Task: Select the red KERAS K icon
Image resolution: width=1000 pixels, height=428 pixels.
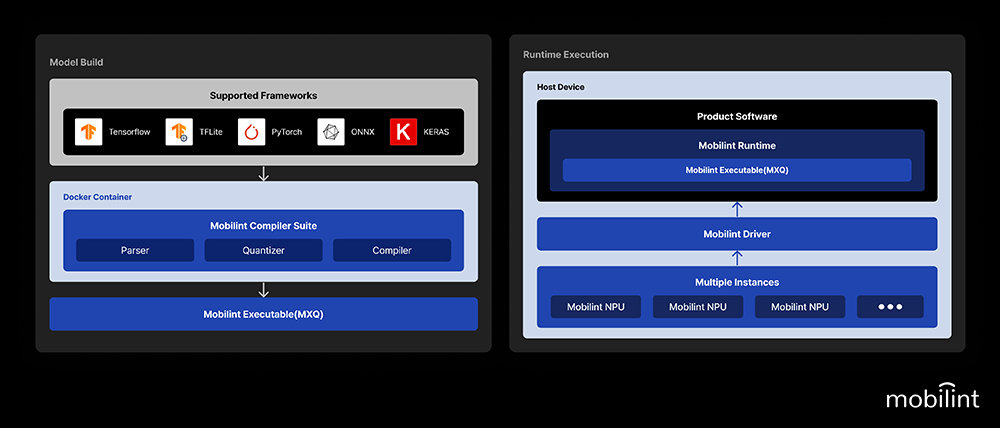Action: coord(403,132)
